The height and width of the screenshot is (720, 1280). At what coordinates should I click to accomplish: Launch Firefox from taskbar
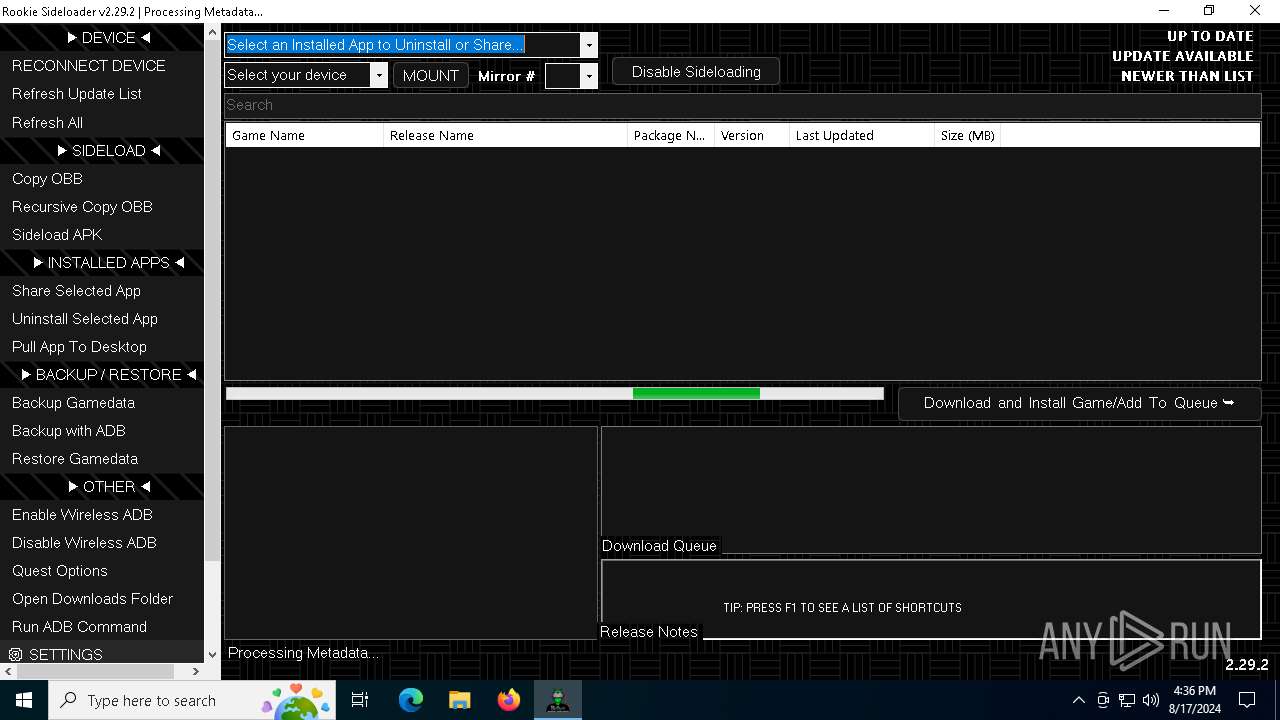508,700
